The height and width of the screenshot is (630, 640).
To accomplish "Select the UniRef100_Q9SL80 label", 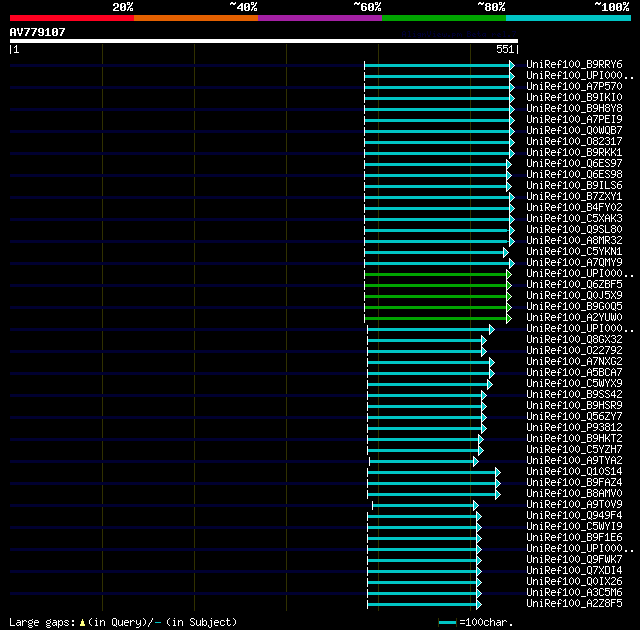I will click(x=574, y=230).
